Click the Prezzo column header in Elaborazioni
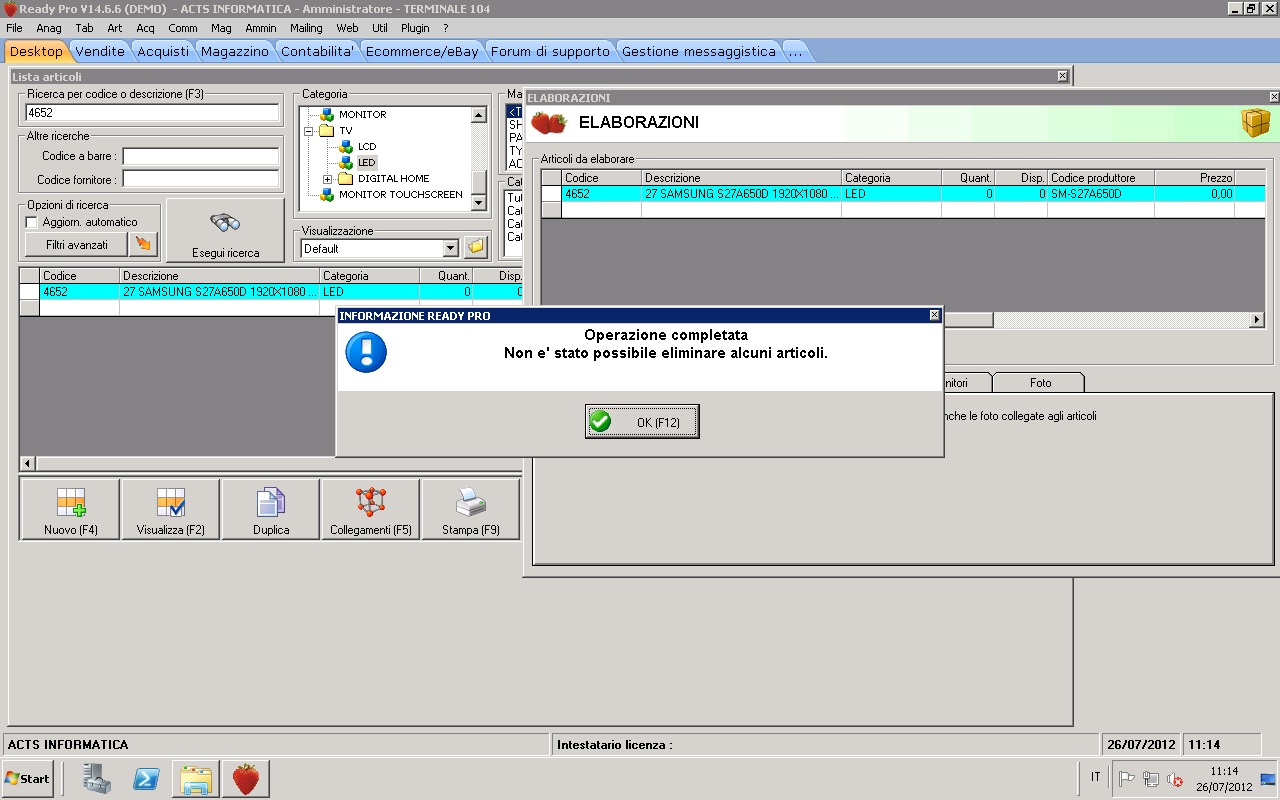Screen dimensions: 1280x800 [x=1195, y=178]
